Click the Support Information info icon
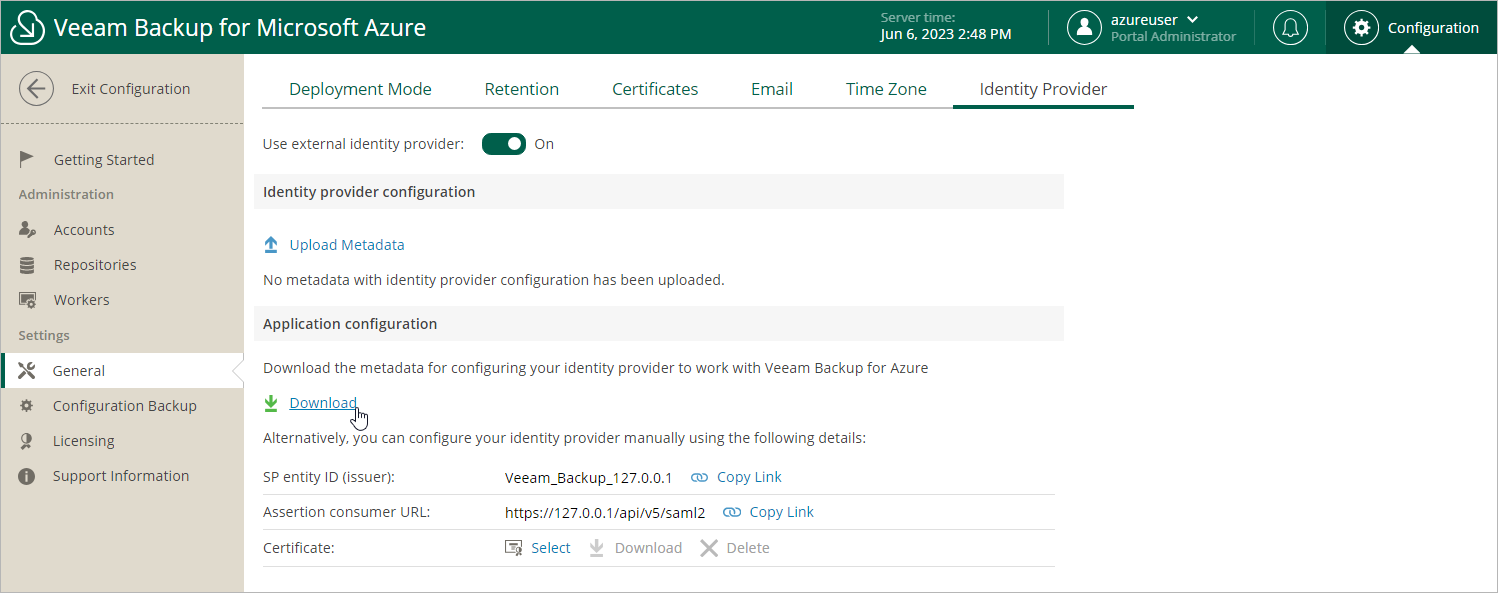Viewport: 1498px width, 593px height. (27, 476)
